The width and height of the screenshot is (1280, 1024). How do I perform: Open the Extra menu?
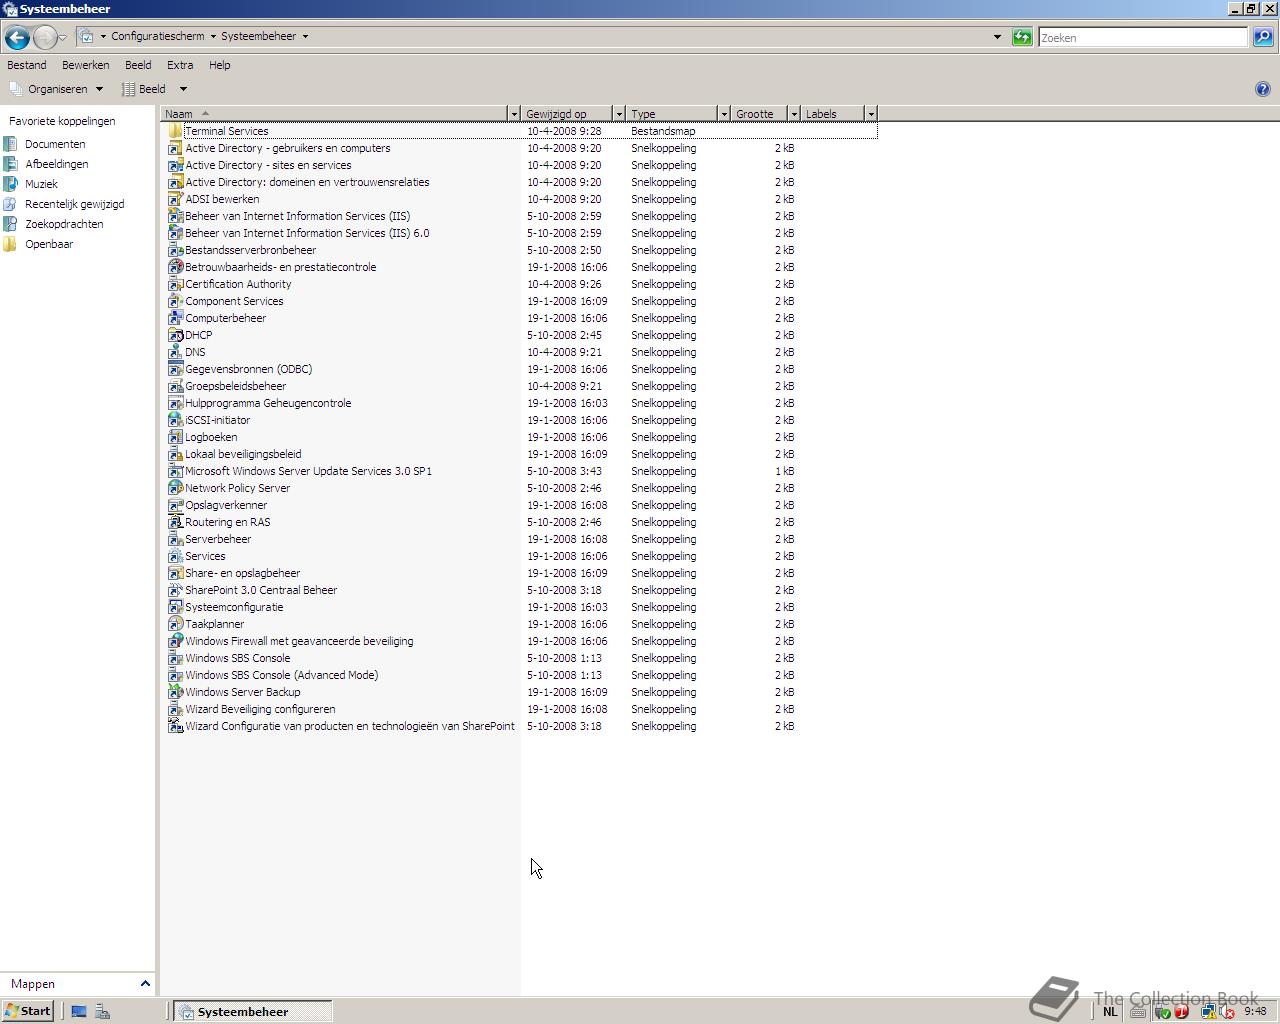[180, 65]
